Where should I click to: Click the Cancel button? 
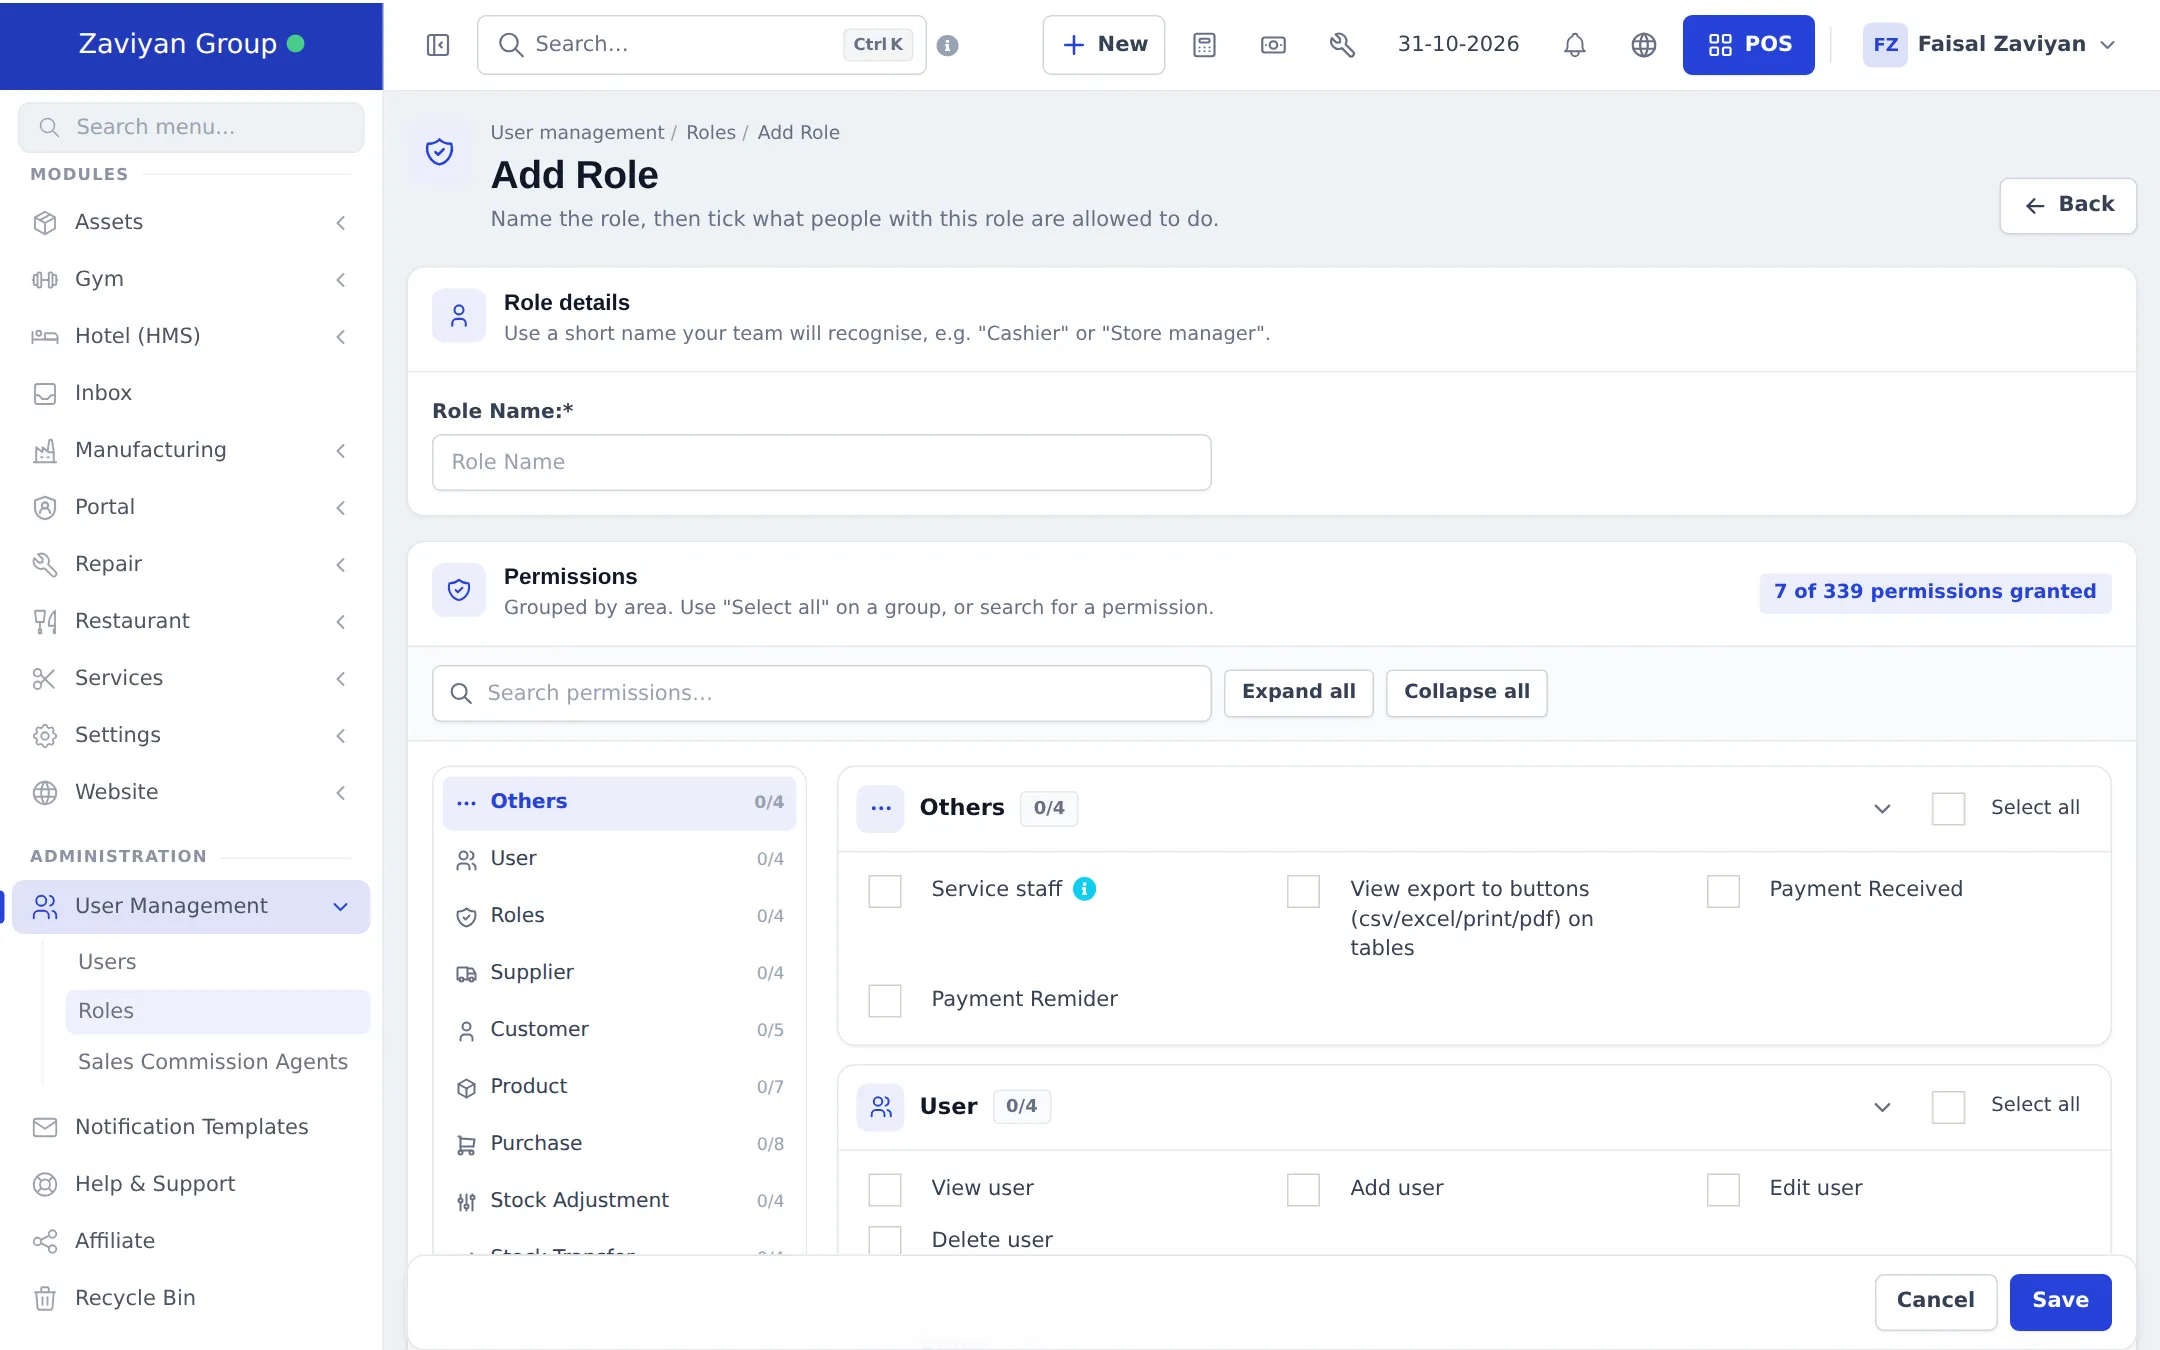(x=1935, y=1301)
